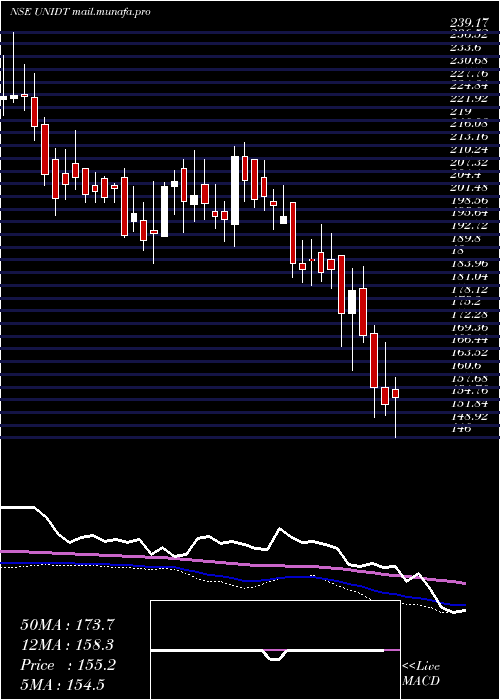Click the 183.96 price axis label
The height and width of the screenshot is (700, 500).
(469, 264)
